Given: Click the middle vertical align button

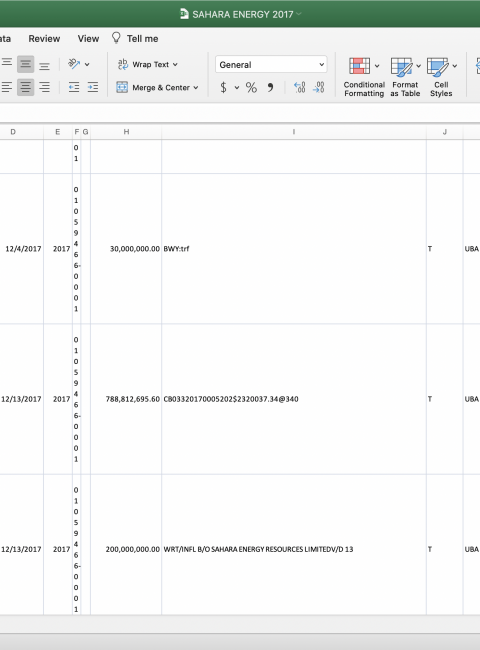Looking at the screenshot, I should 25,64.
